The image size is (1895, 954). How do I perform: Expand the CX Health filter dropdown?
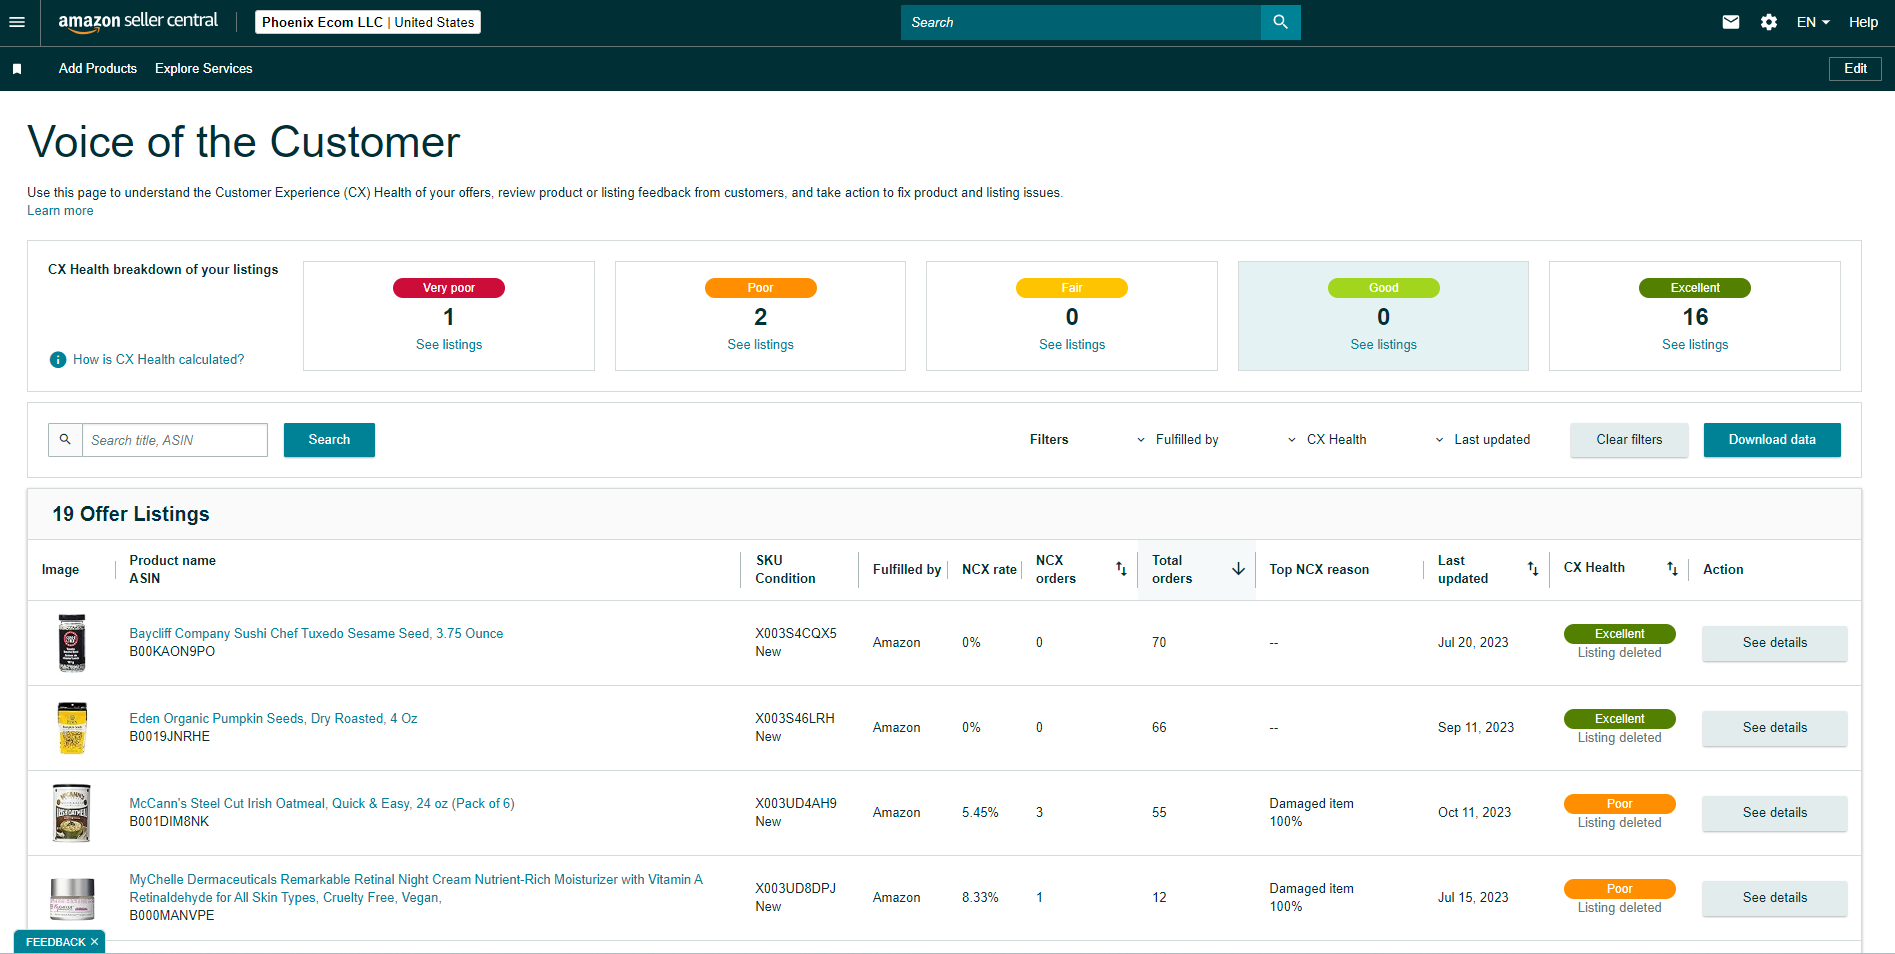pos(1326,440)
